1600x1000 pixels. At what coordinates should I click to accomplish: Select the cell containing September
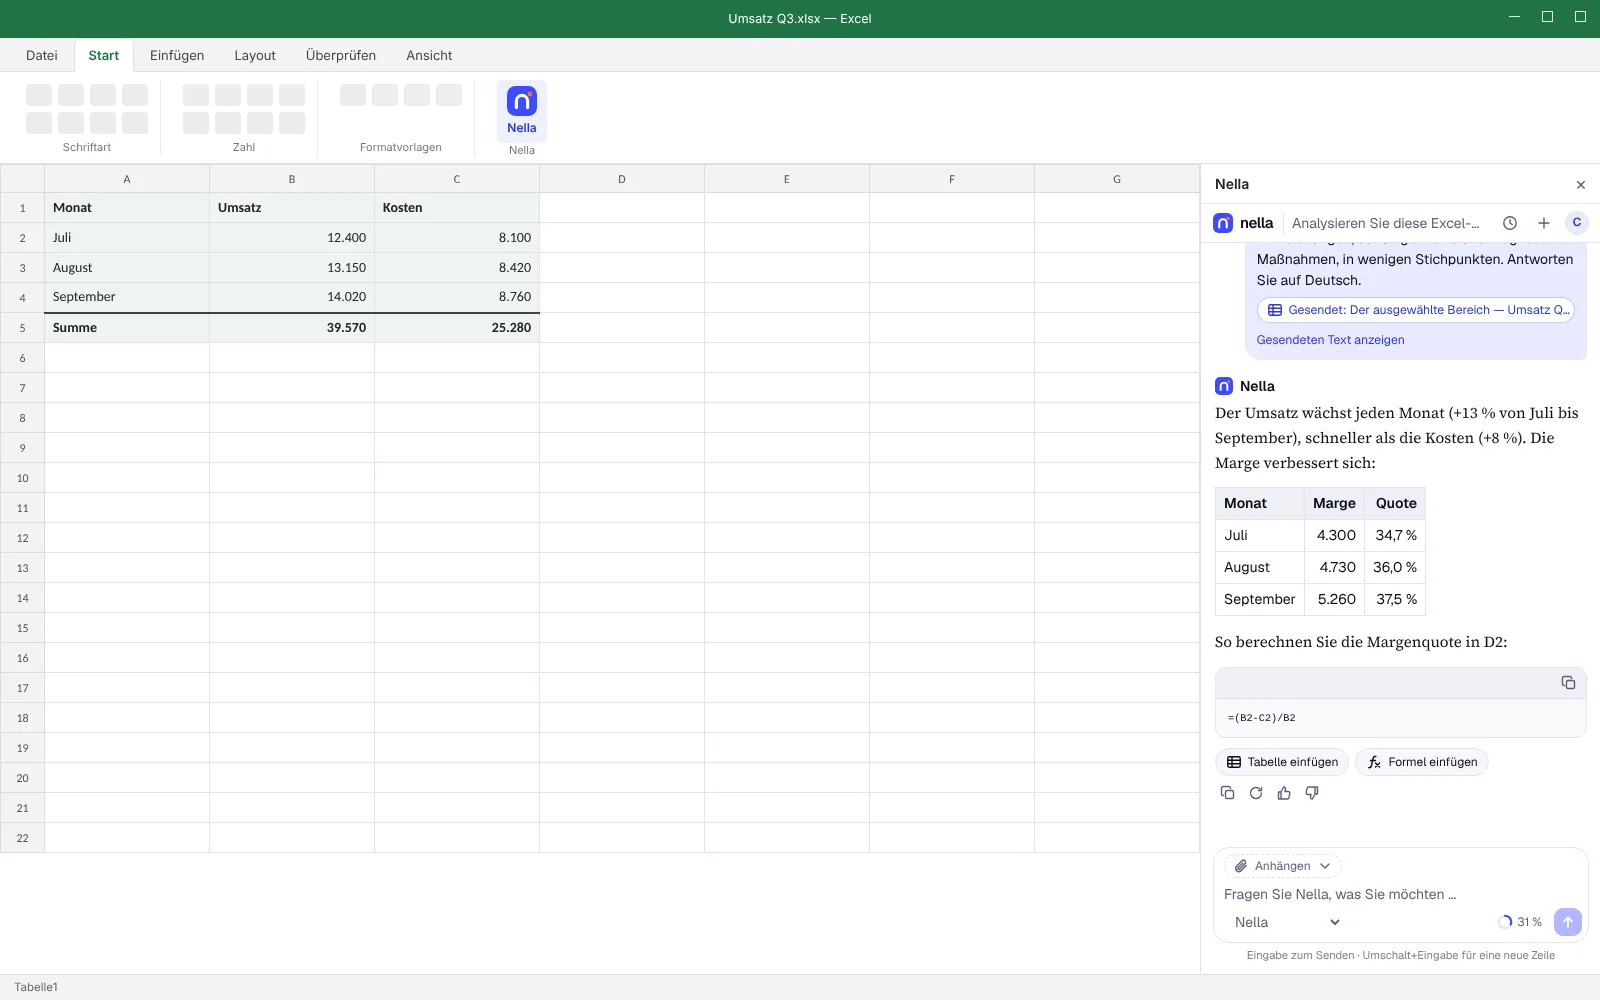tap(127, 297)
